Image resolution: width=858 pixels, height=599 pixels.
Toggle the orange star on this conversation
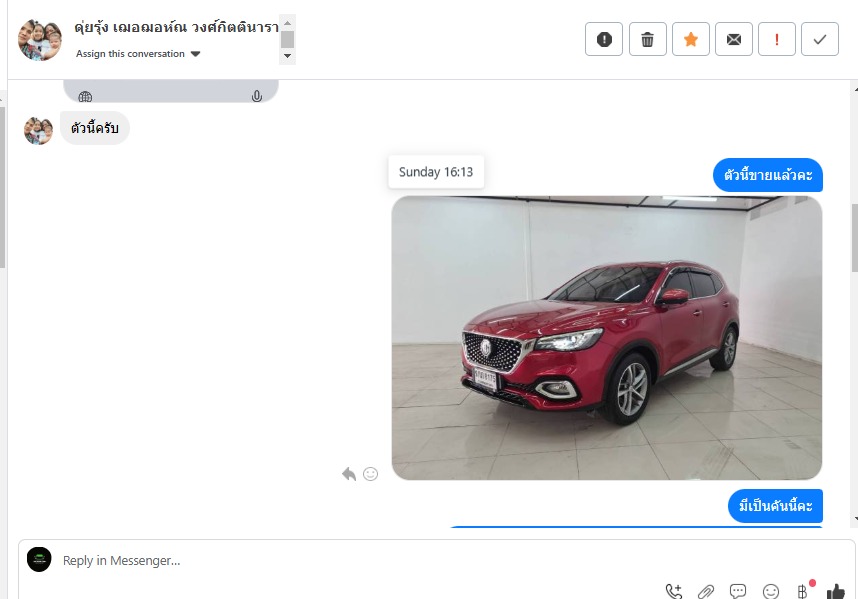[x=691, y=39]
